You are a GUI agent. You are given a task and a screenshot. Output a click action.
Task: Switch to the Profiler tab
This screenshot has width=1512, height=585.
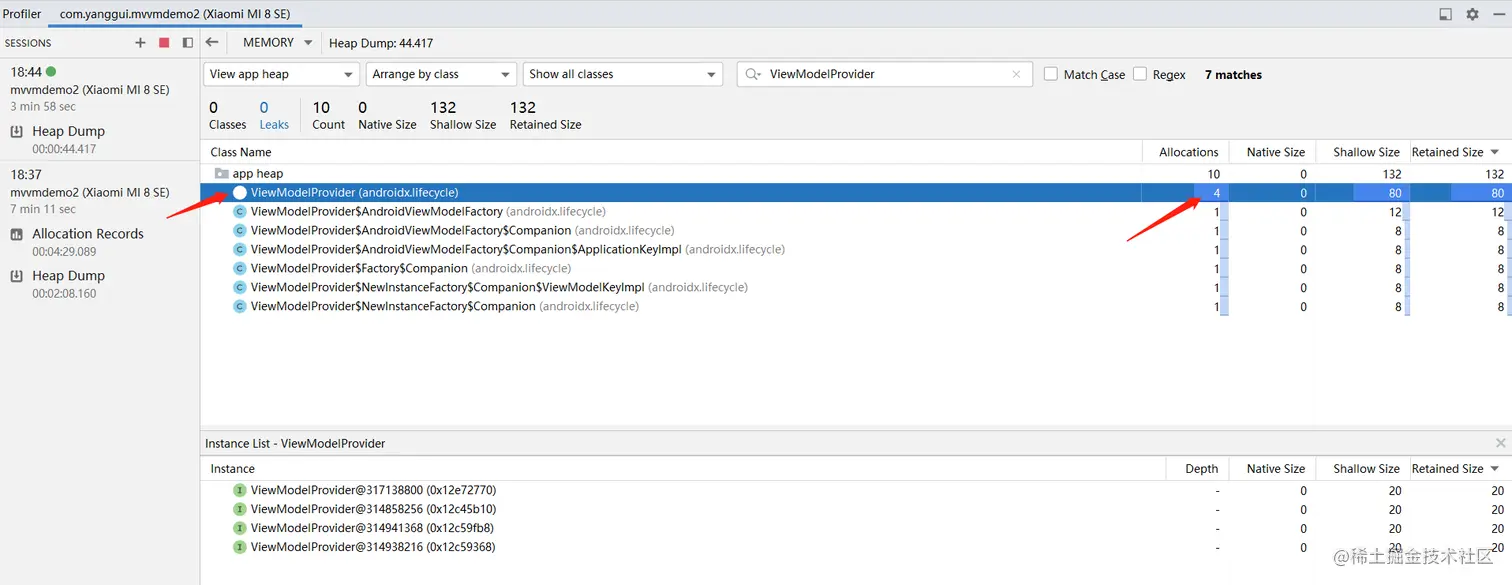pyautogui.click(x=22, y=14)
